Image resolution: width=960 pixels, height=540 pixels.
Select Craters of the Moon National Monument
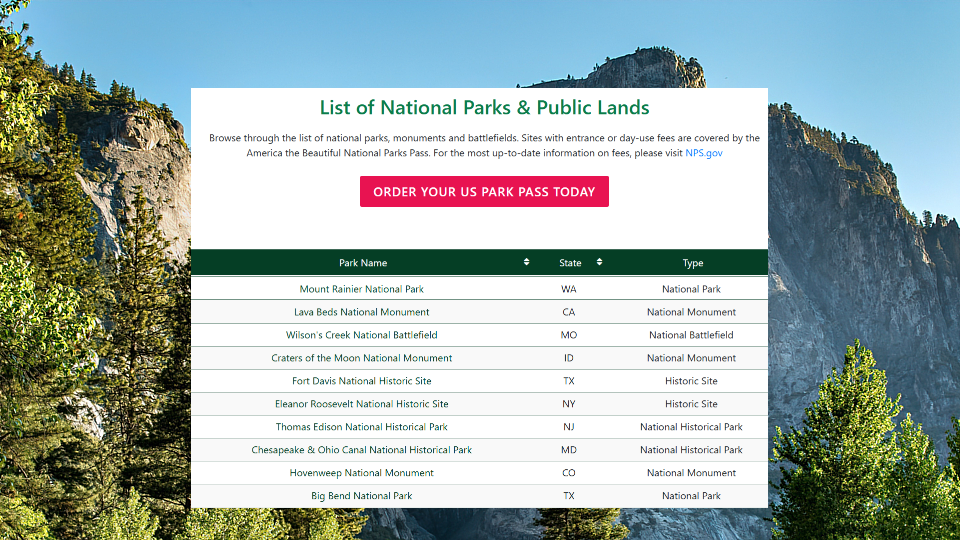[362, 358]
